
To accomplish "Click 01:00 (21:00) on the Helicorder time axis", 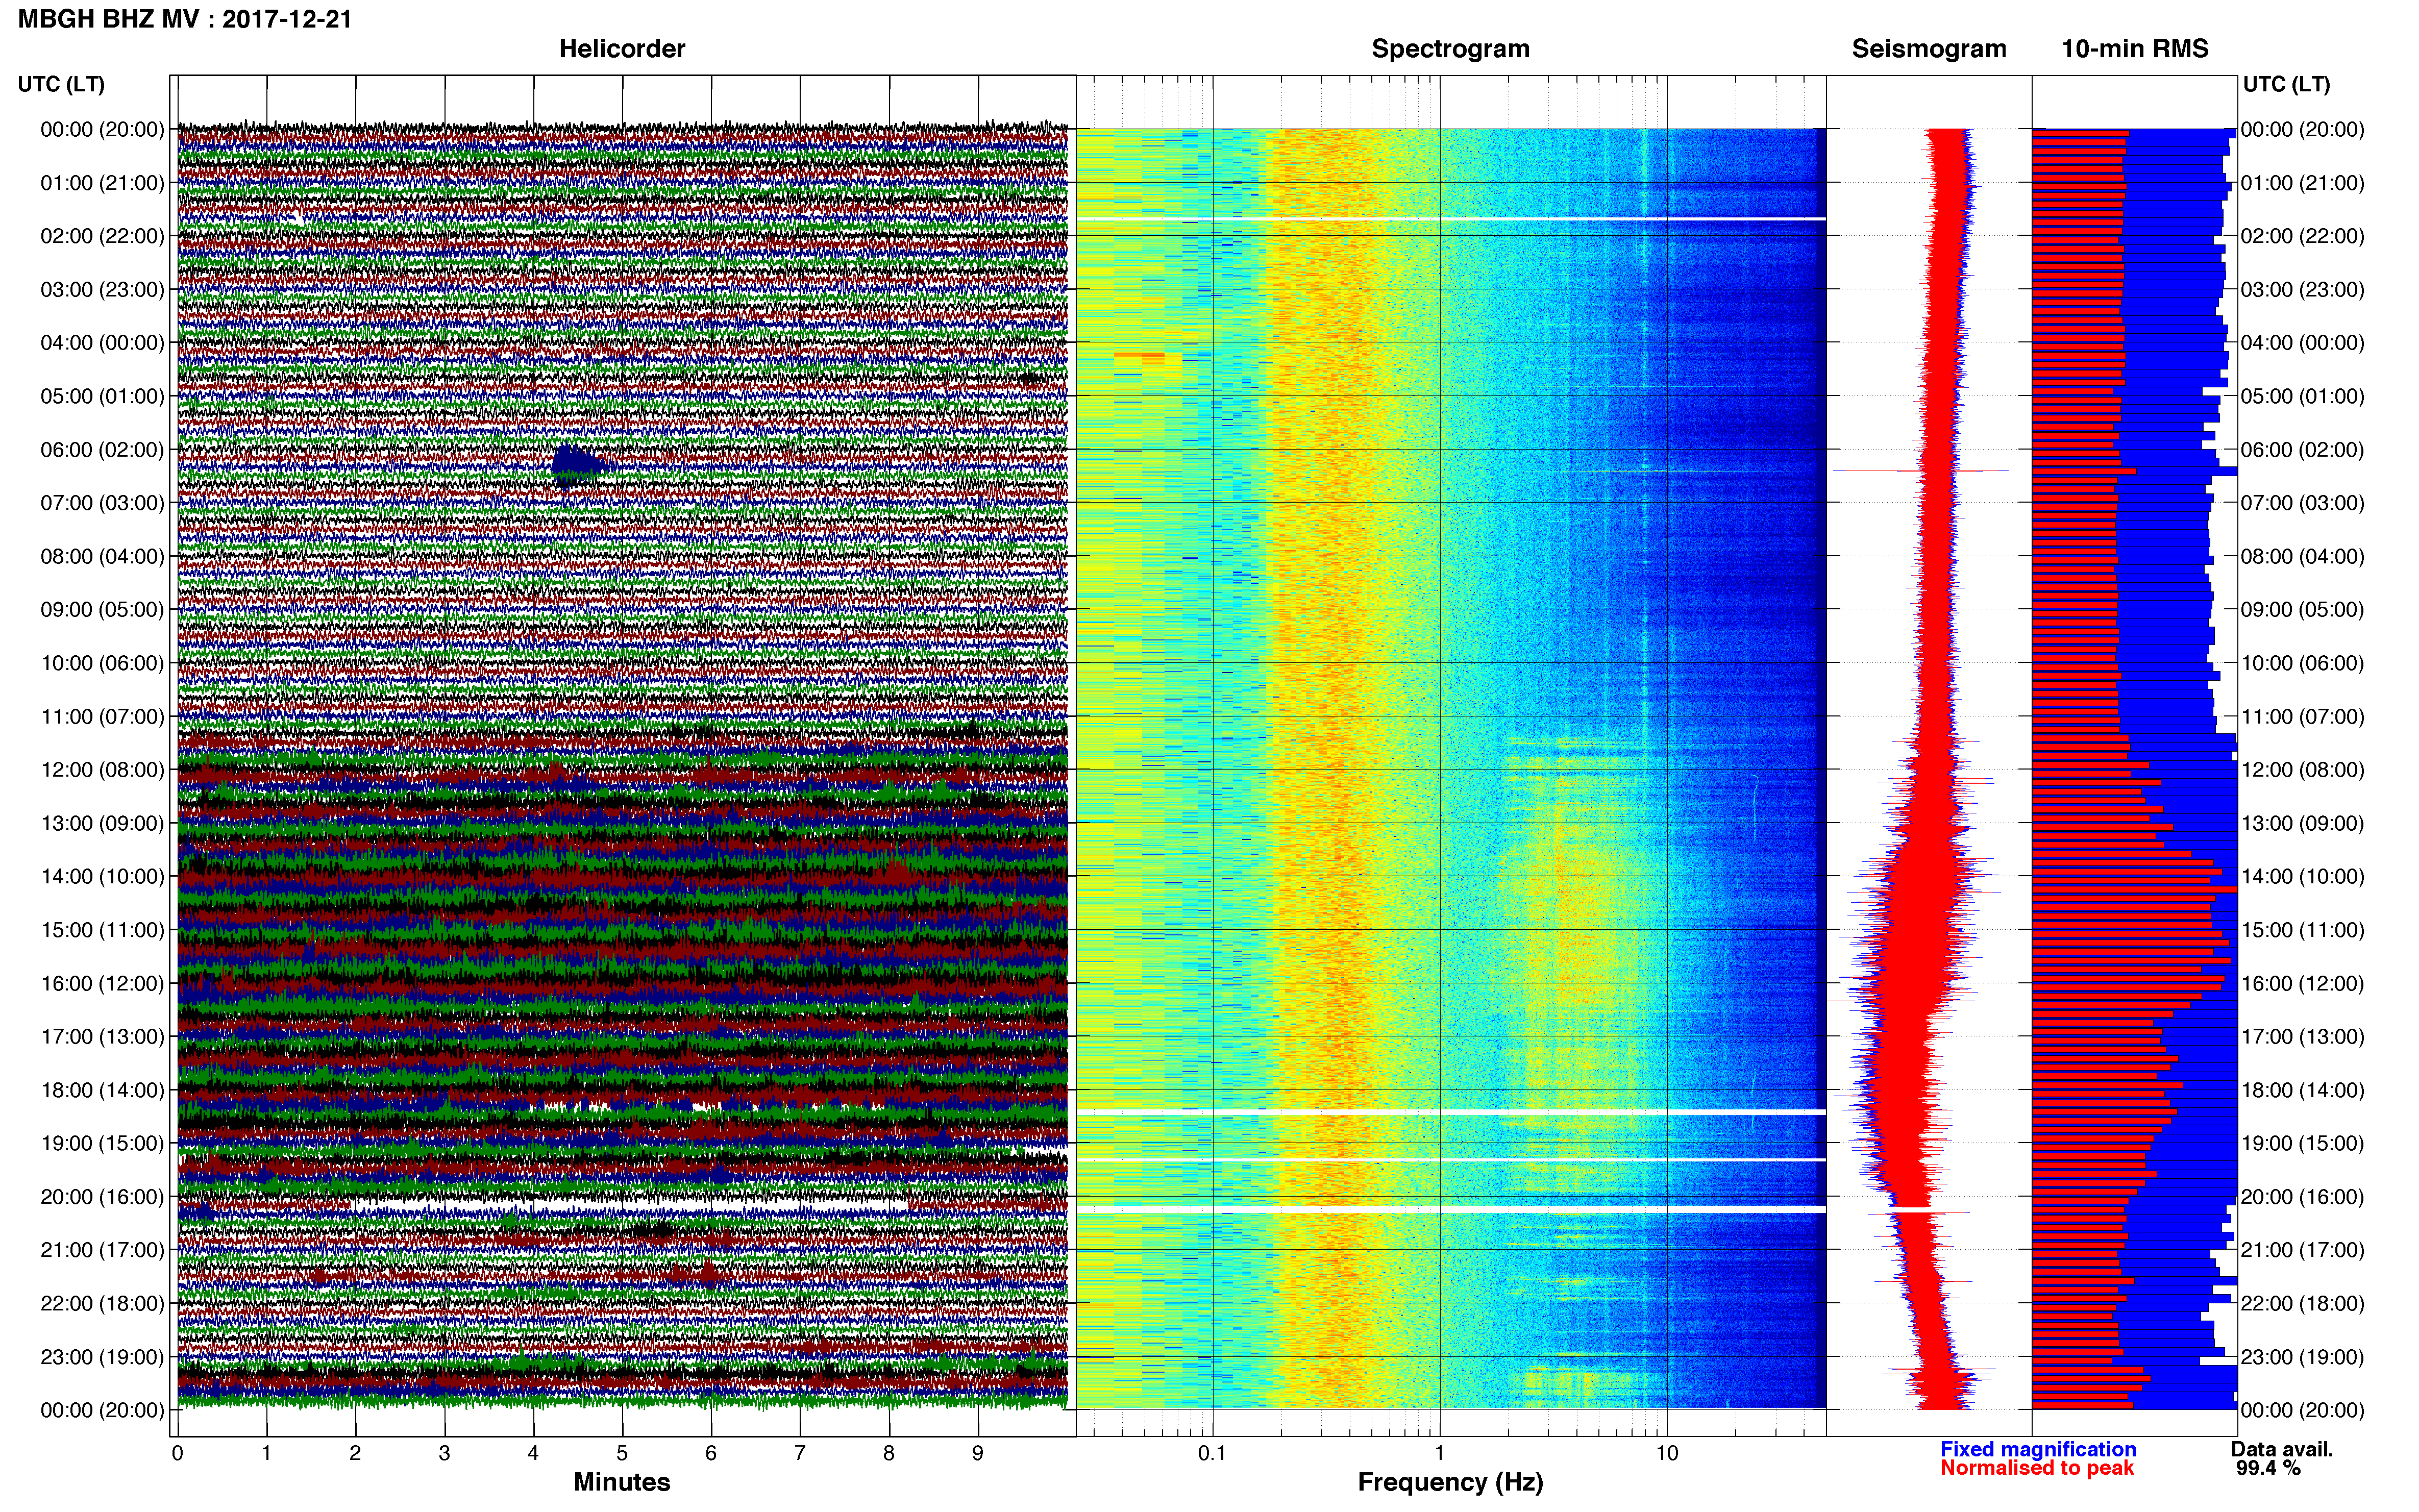I will [x=102, y=183].
